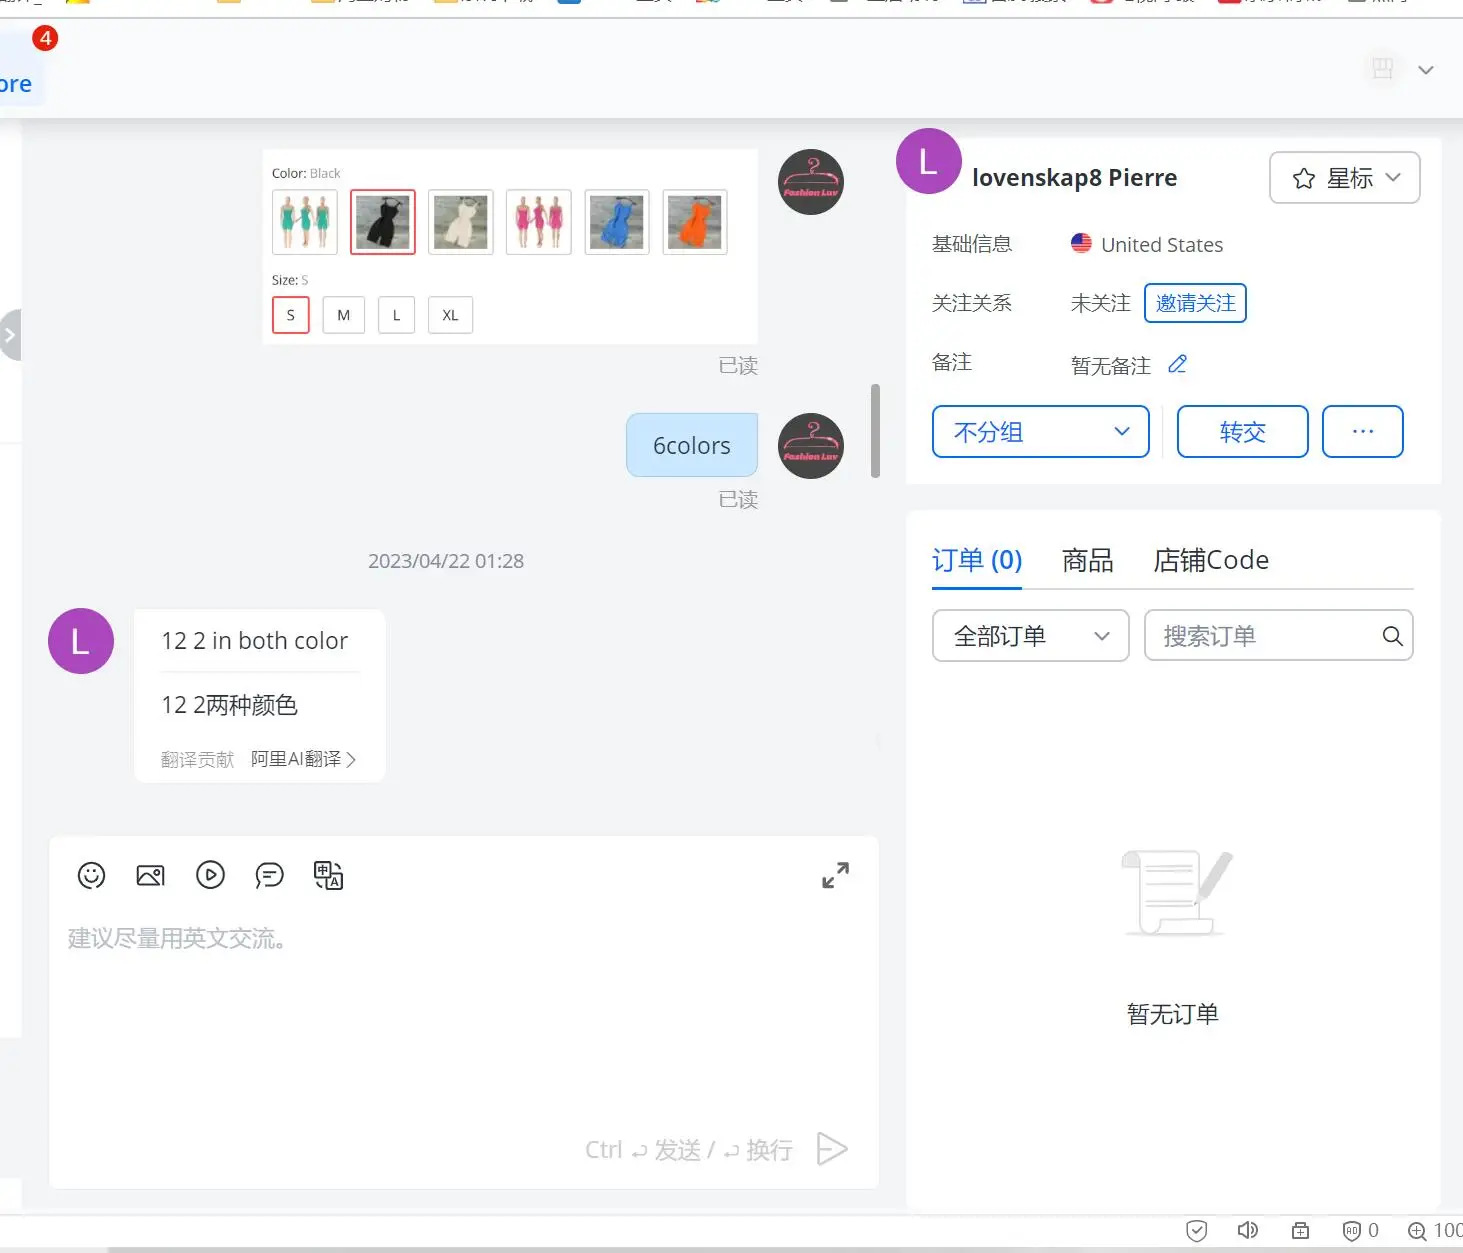Toggle the translation icon in chat toolbar

click(328, 875)
